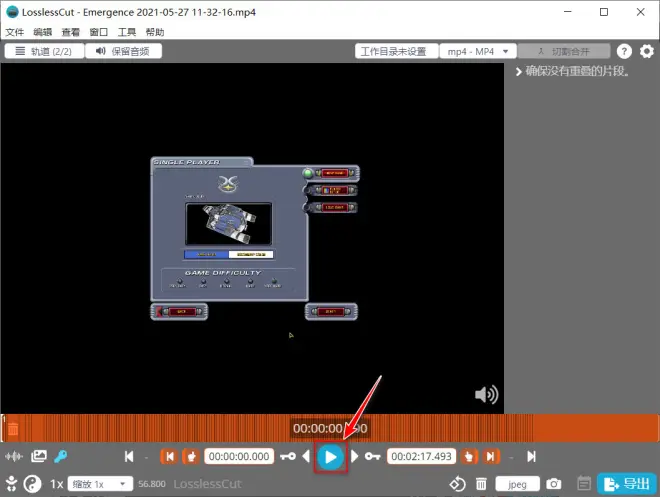
Task: Click the blue Export button
Action: (627, 484)
